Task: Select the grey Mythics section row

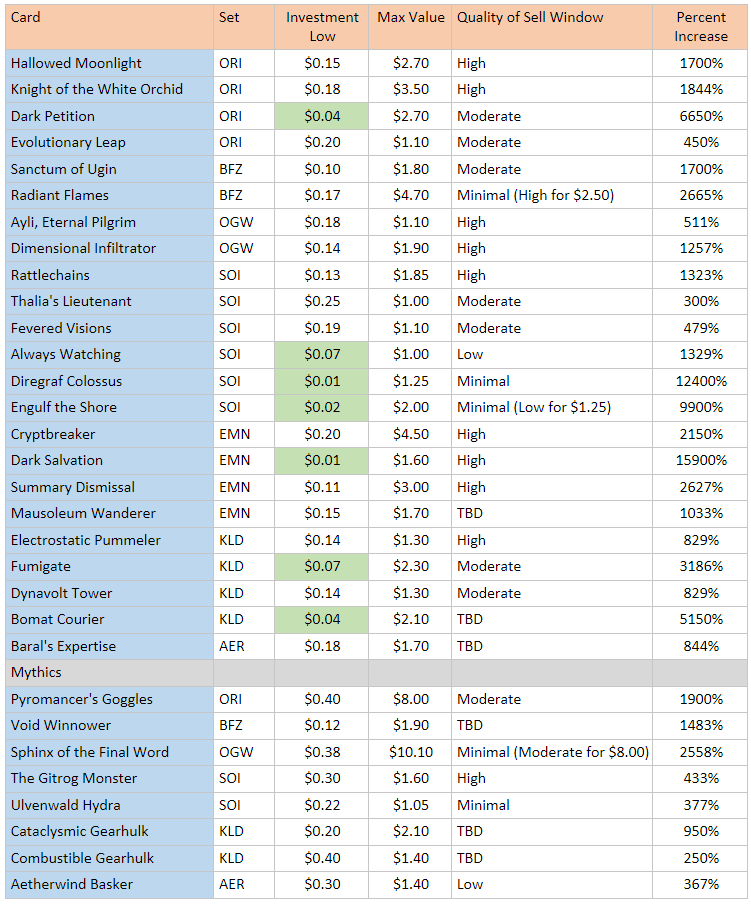Action: click(x=375, y=673)
